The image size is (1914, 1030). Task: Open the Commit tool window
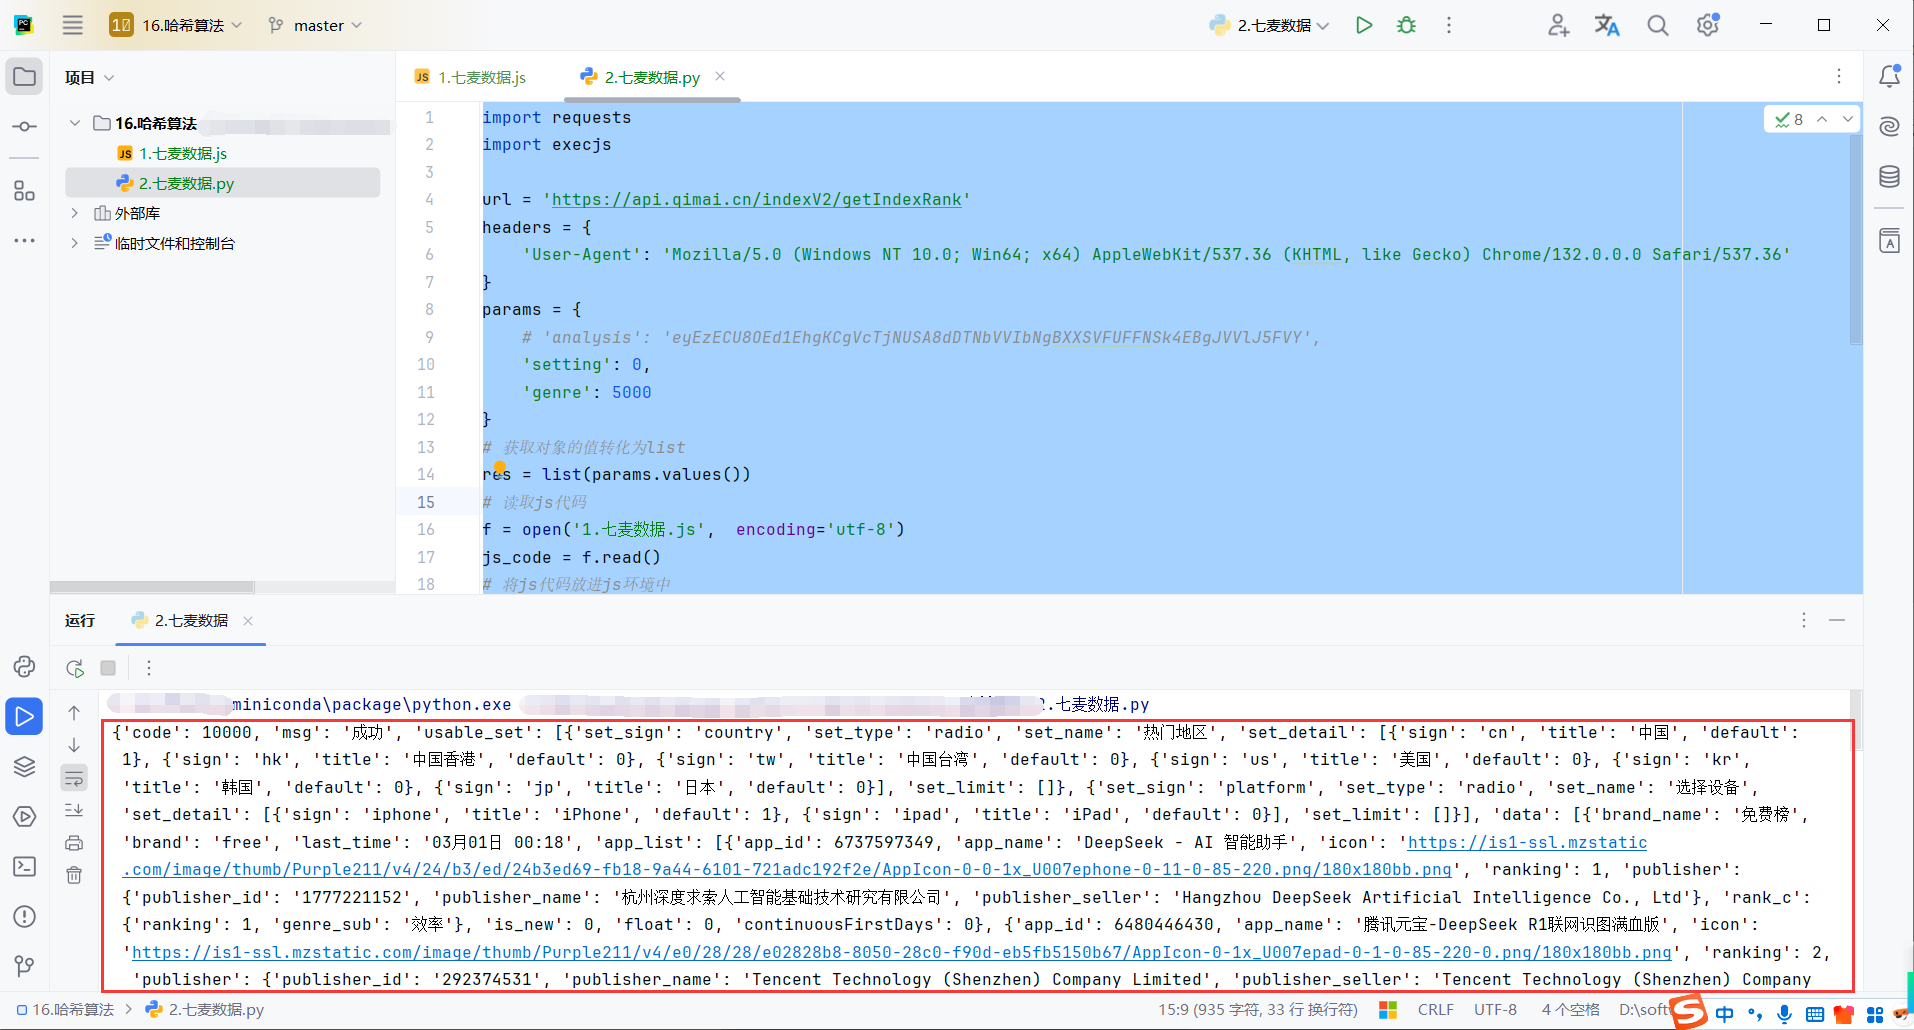(x=24, y=127)
